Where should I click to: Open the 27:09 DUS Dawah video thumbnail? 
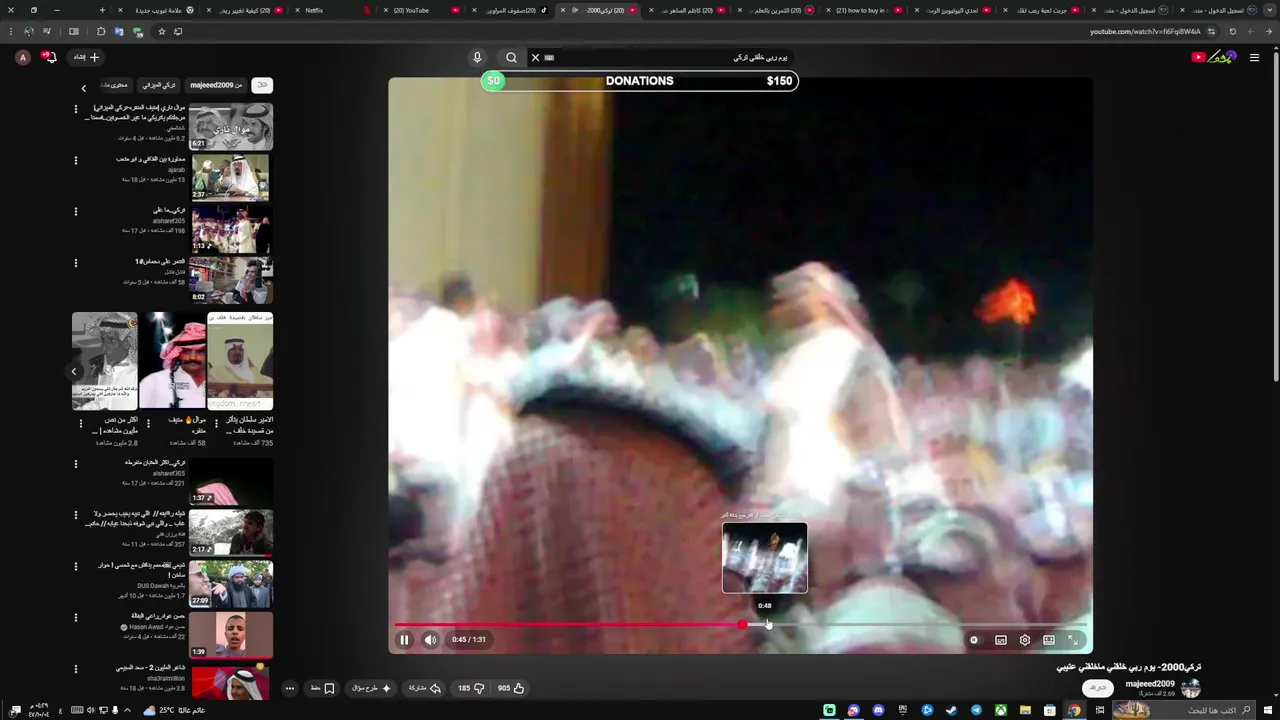point(230,584)
